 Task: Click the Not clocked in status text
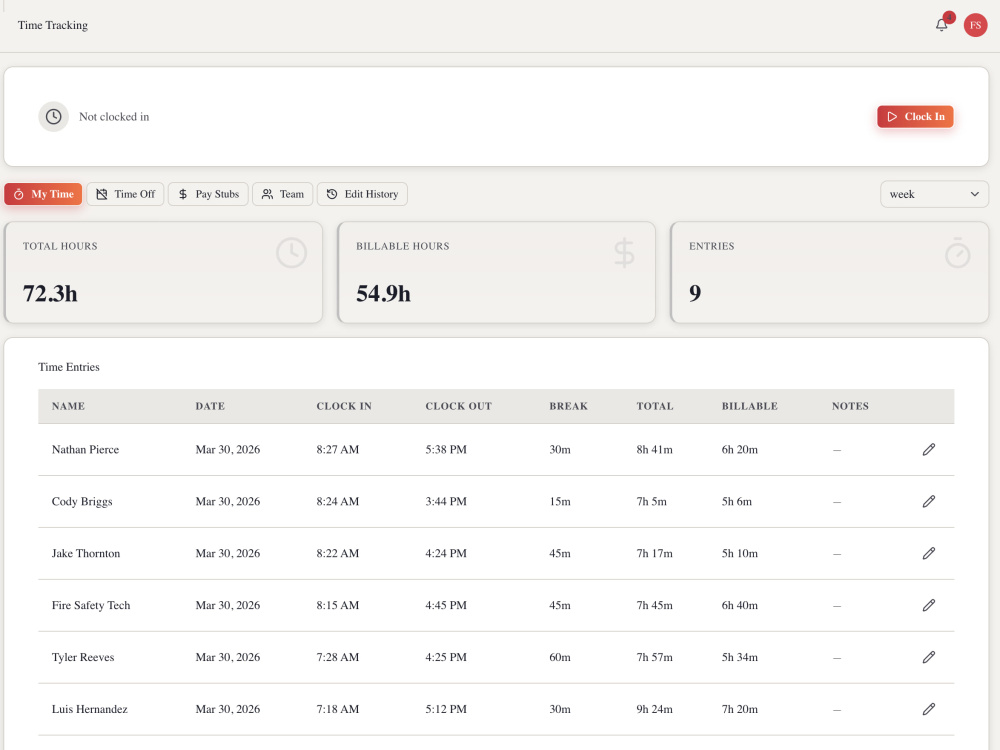click(x=114, y=117)
